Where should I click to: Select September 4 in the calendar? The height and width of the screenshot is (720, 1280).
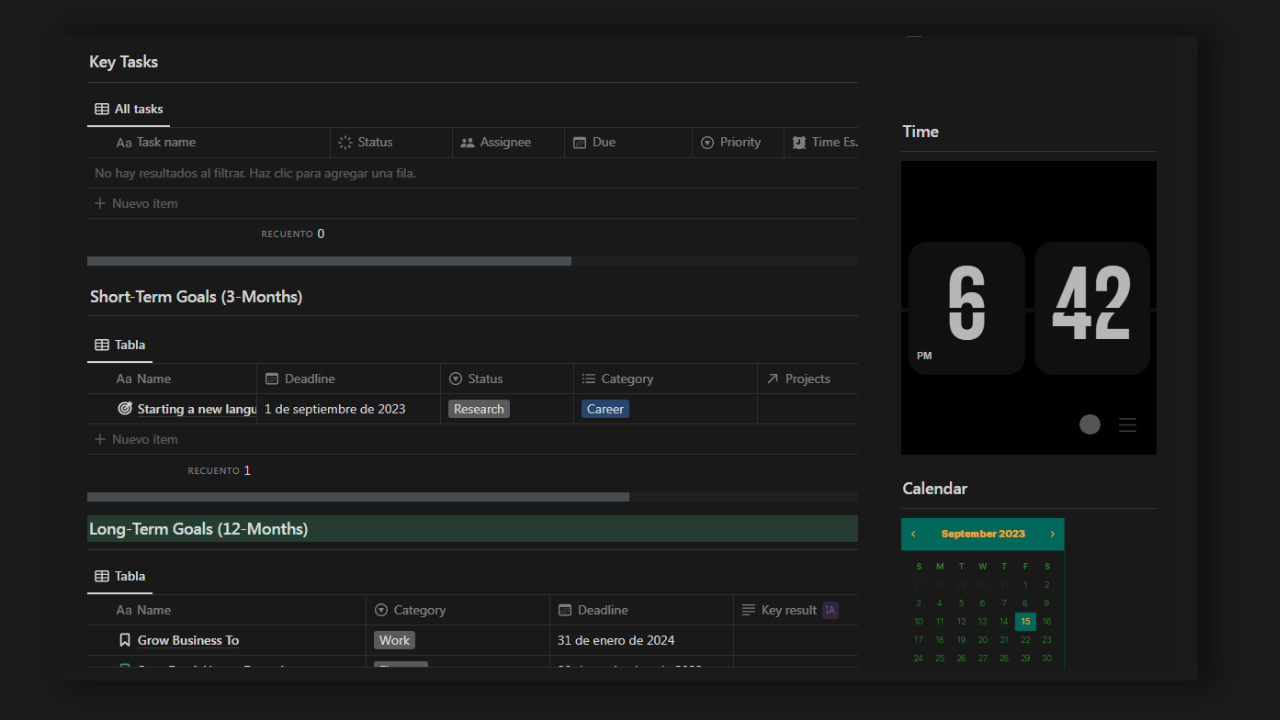pos(940,603)
